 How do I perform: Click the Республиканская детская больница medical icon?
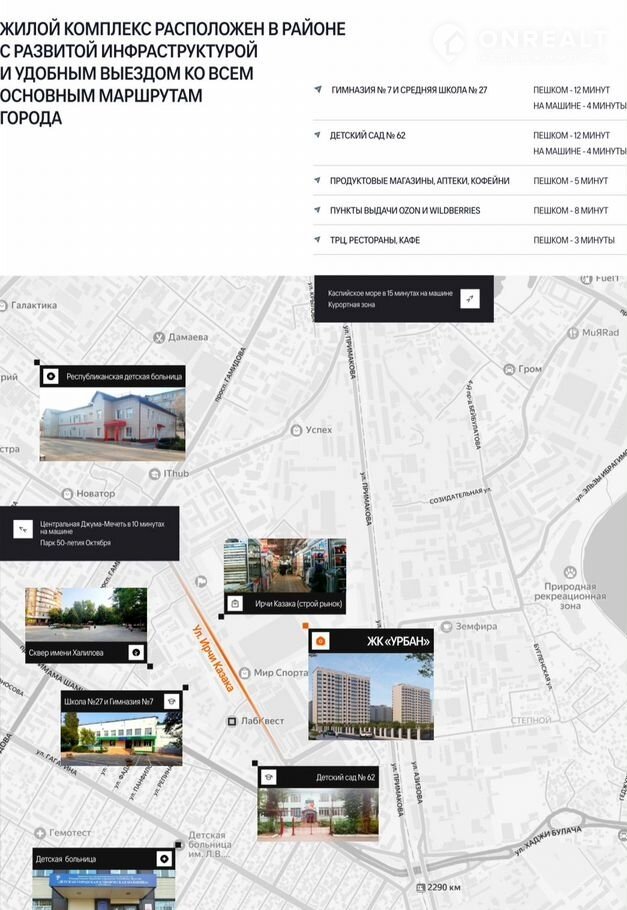click(51, 377)
